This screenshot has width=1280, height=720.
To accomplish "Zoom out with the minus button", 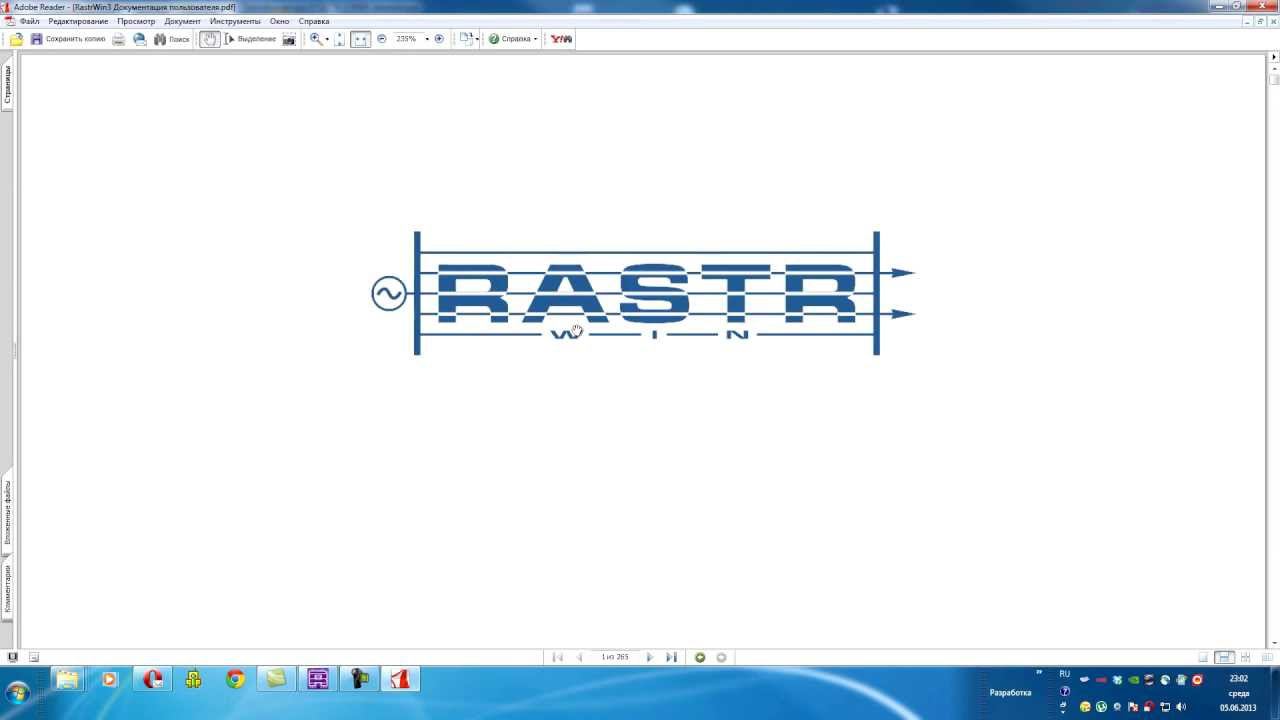I will tap(382, 39).
